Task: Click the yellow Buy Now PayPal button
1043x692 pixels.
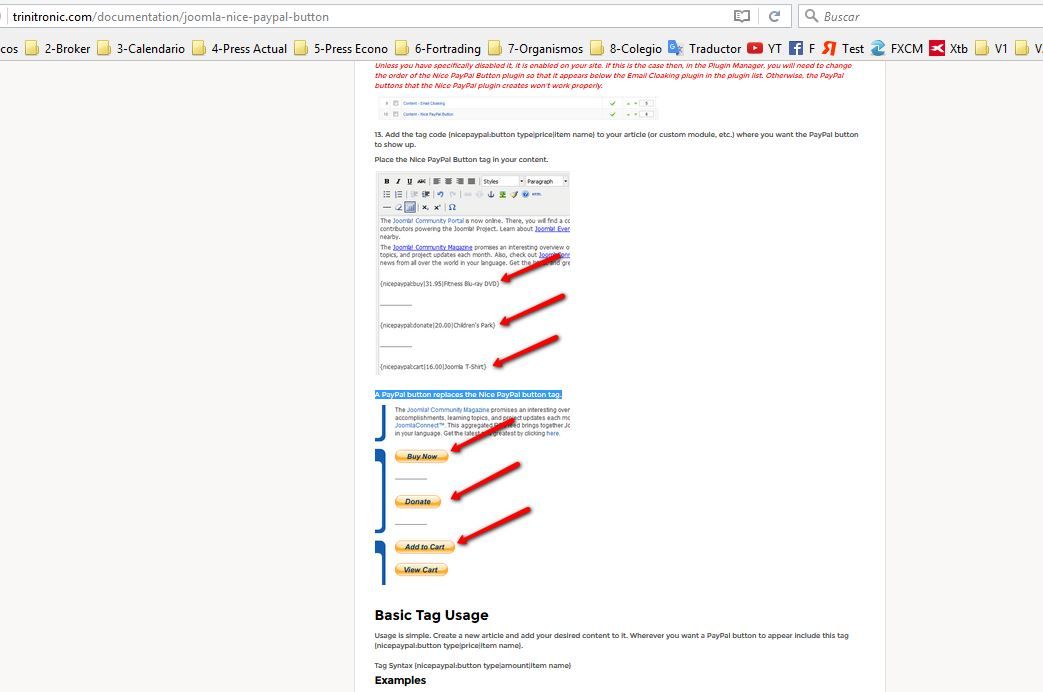Action: 421,456
